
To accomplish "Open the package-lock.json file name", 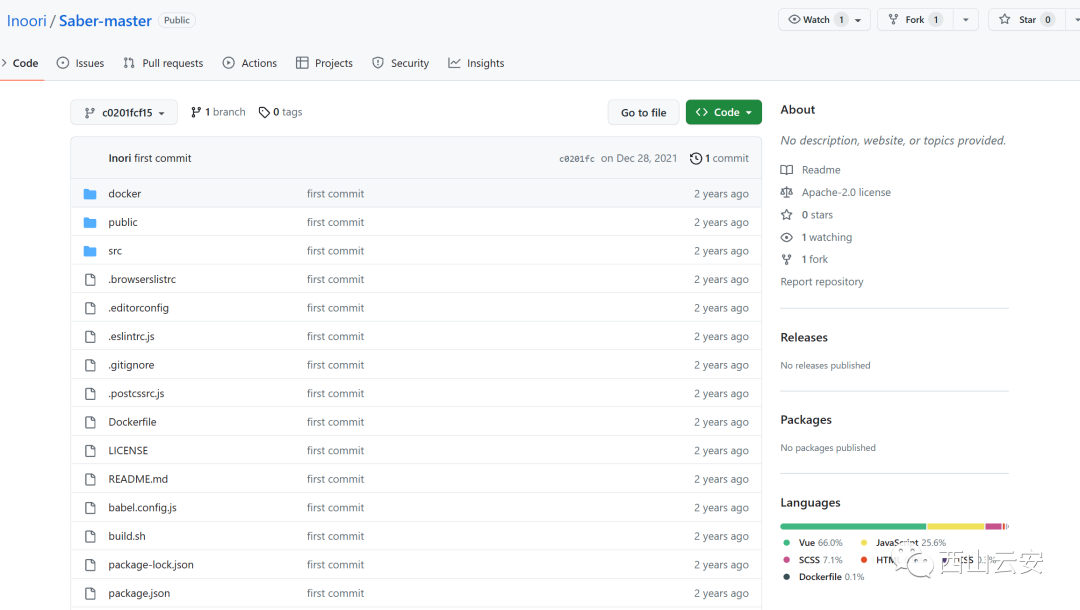I will (151, 565).
